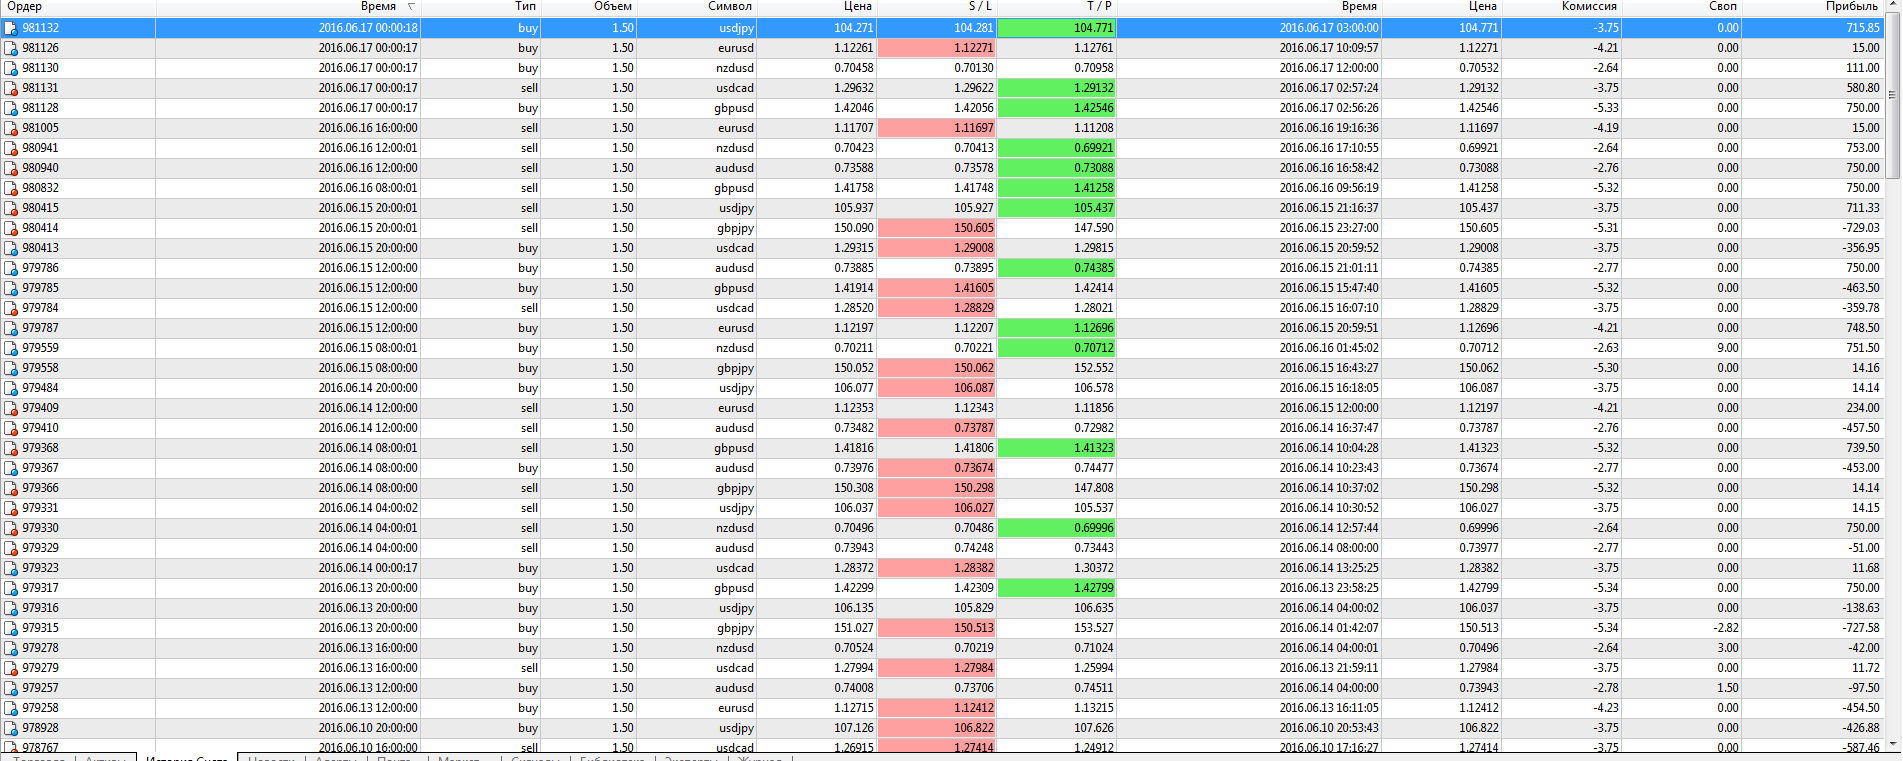The image size is (1903, 761).
Task: Select the red S/L cell 106.822
Action: click(936, 728)
